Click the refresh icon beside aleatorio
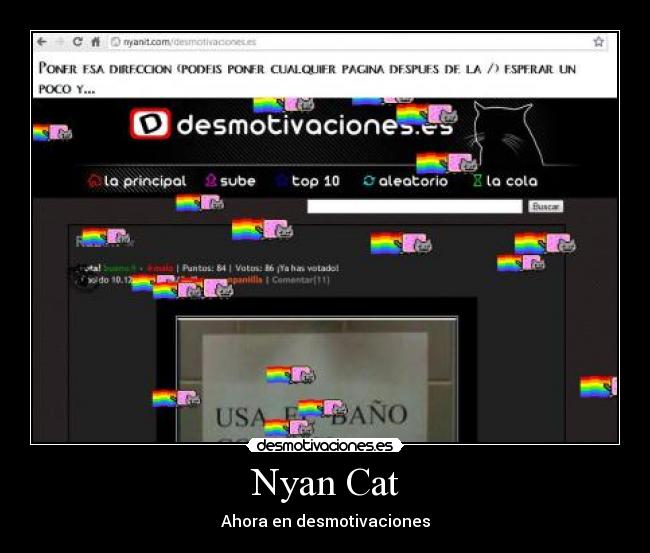 pyautogui.click(x=369, y=181)
